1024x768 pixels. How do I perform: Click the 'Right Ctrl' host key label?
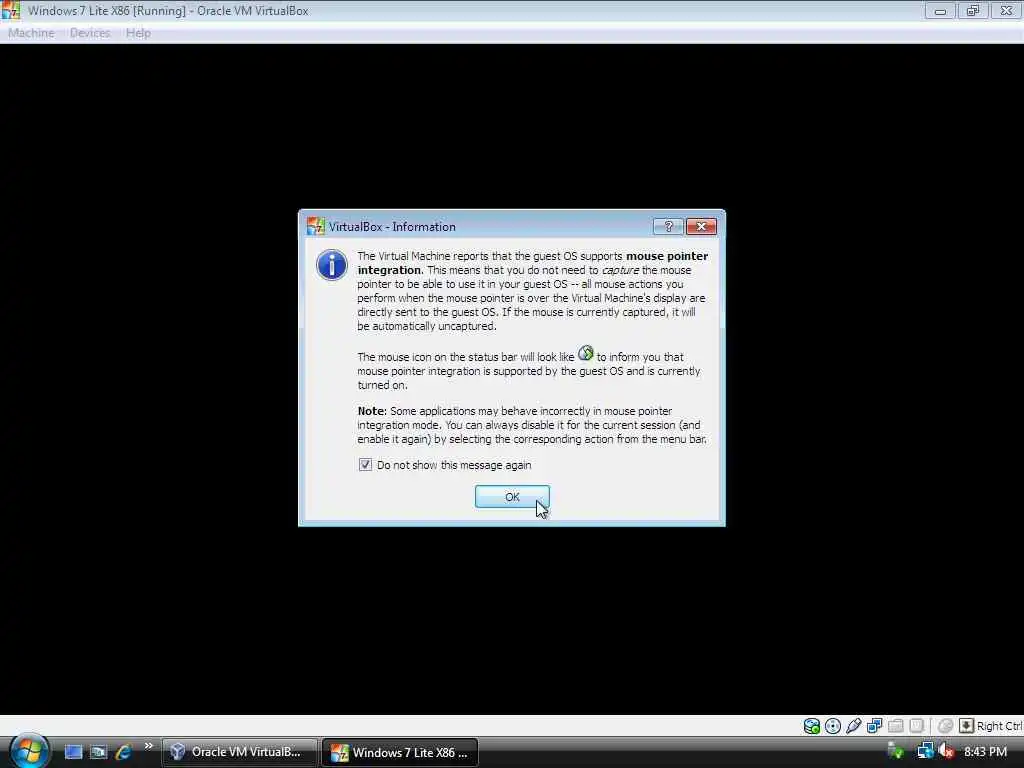click(x=1000, y=726)
